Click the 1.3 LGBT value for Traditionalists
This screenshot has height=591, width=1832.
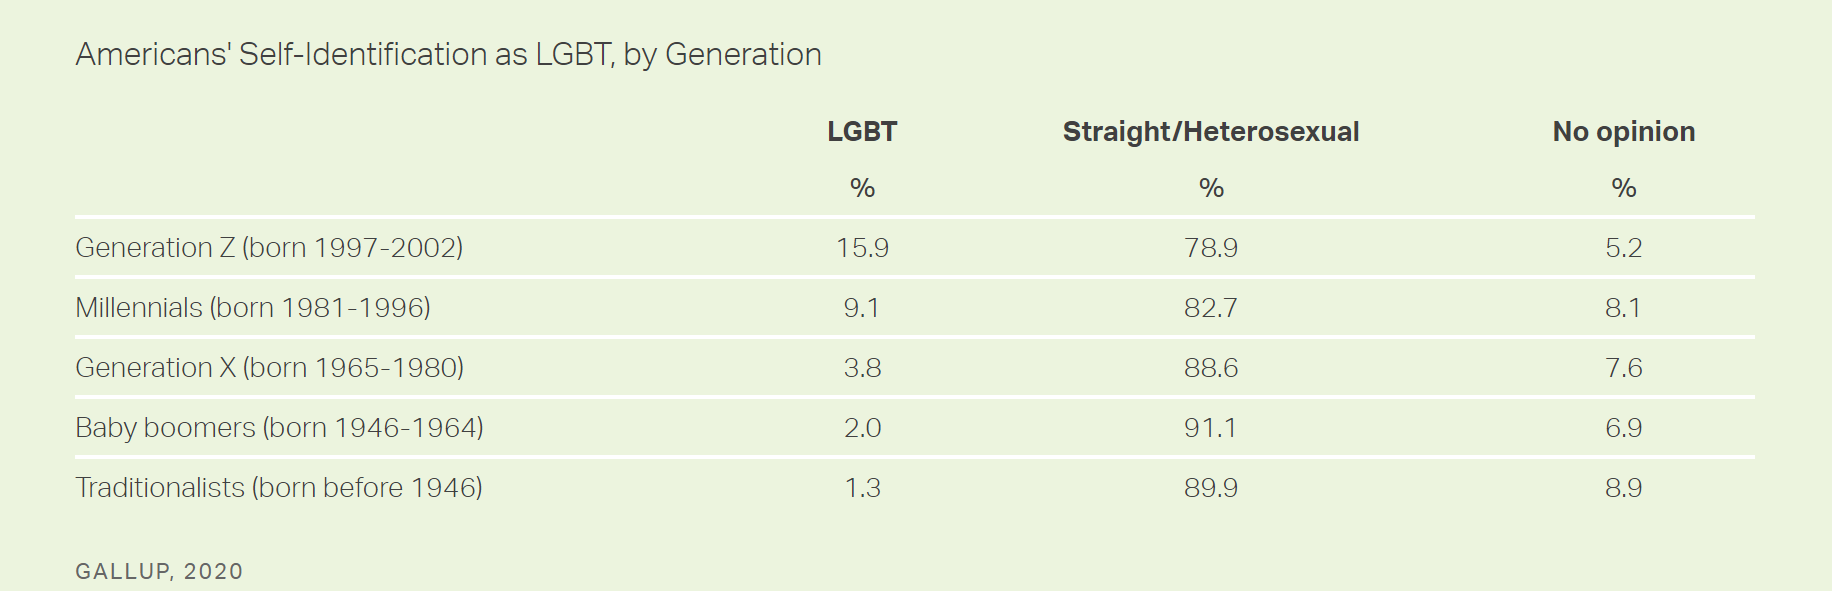[862, 487]
